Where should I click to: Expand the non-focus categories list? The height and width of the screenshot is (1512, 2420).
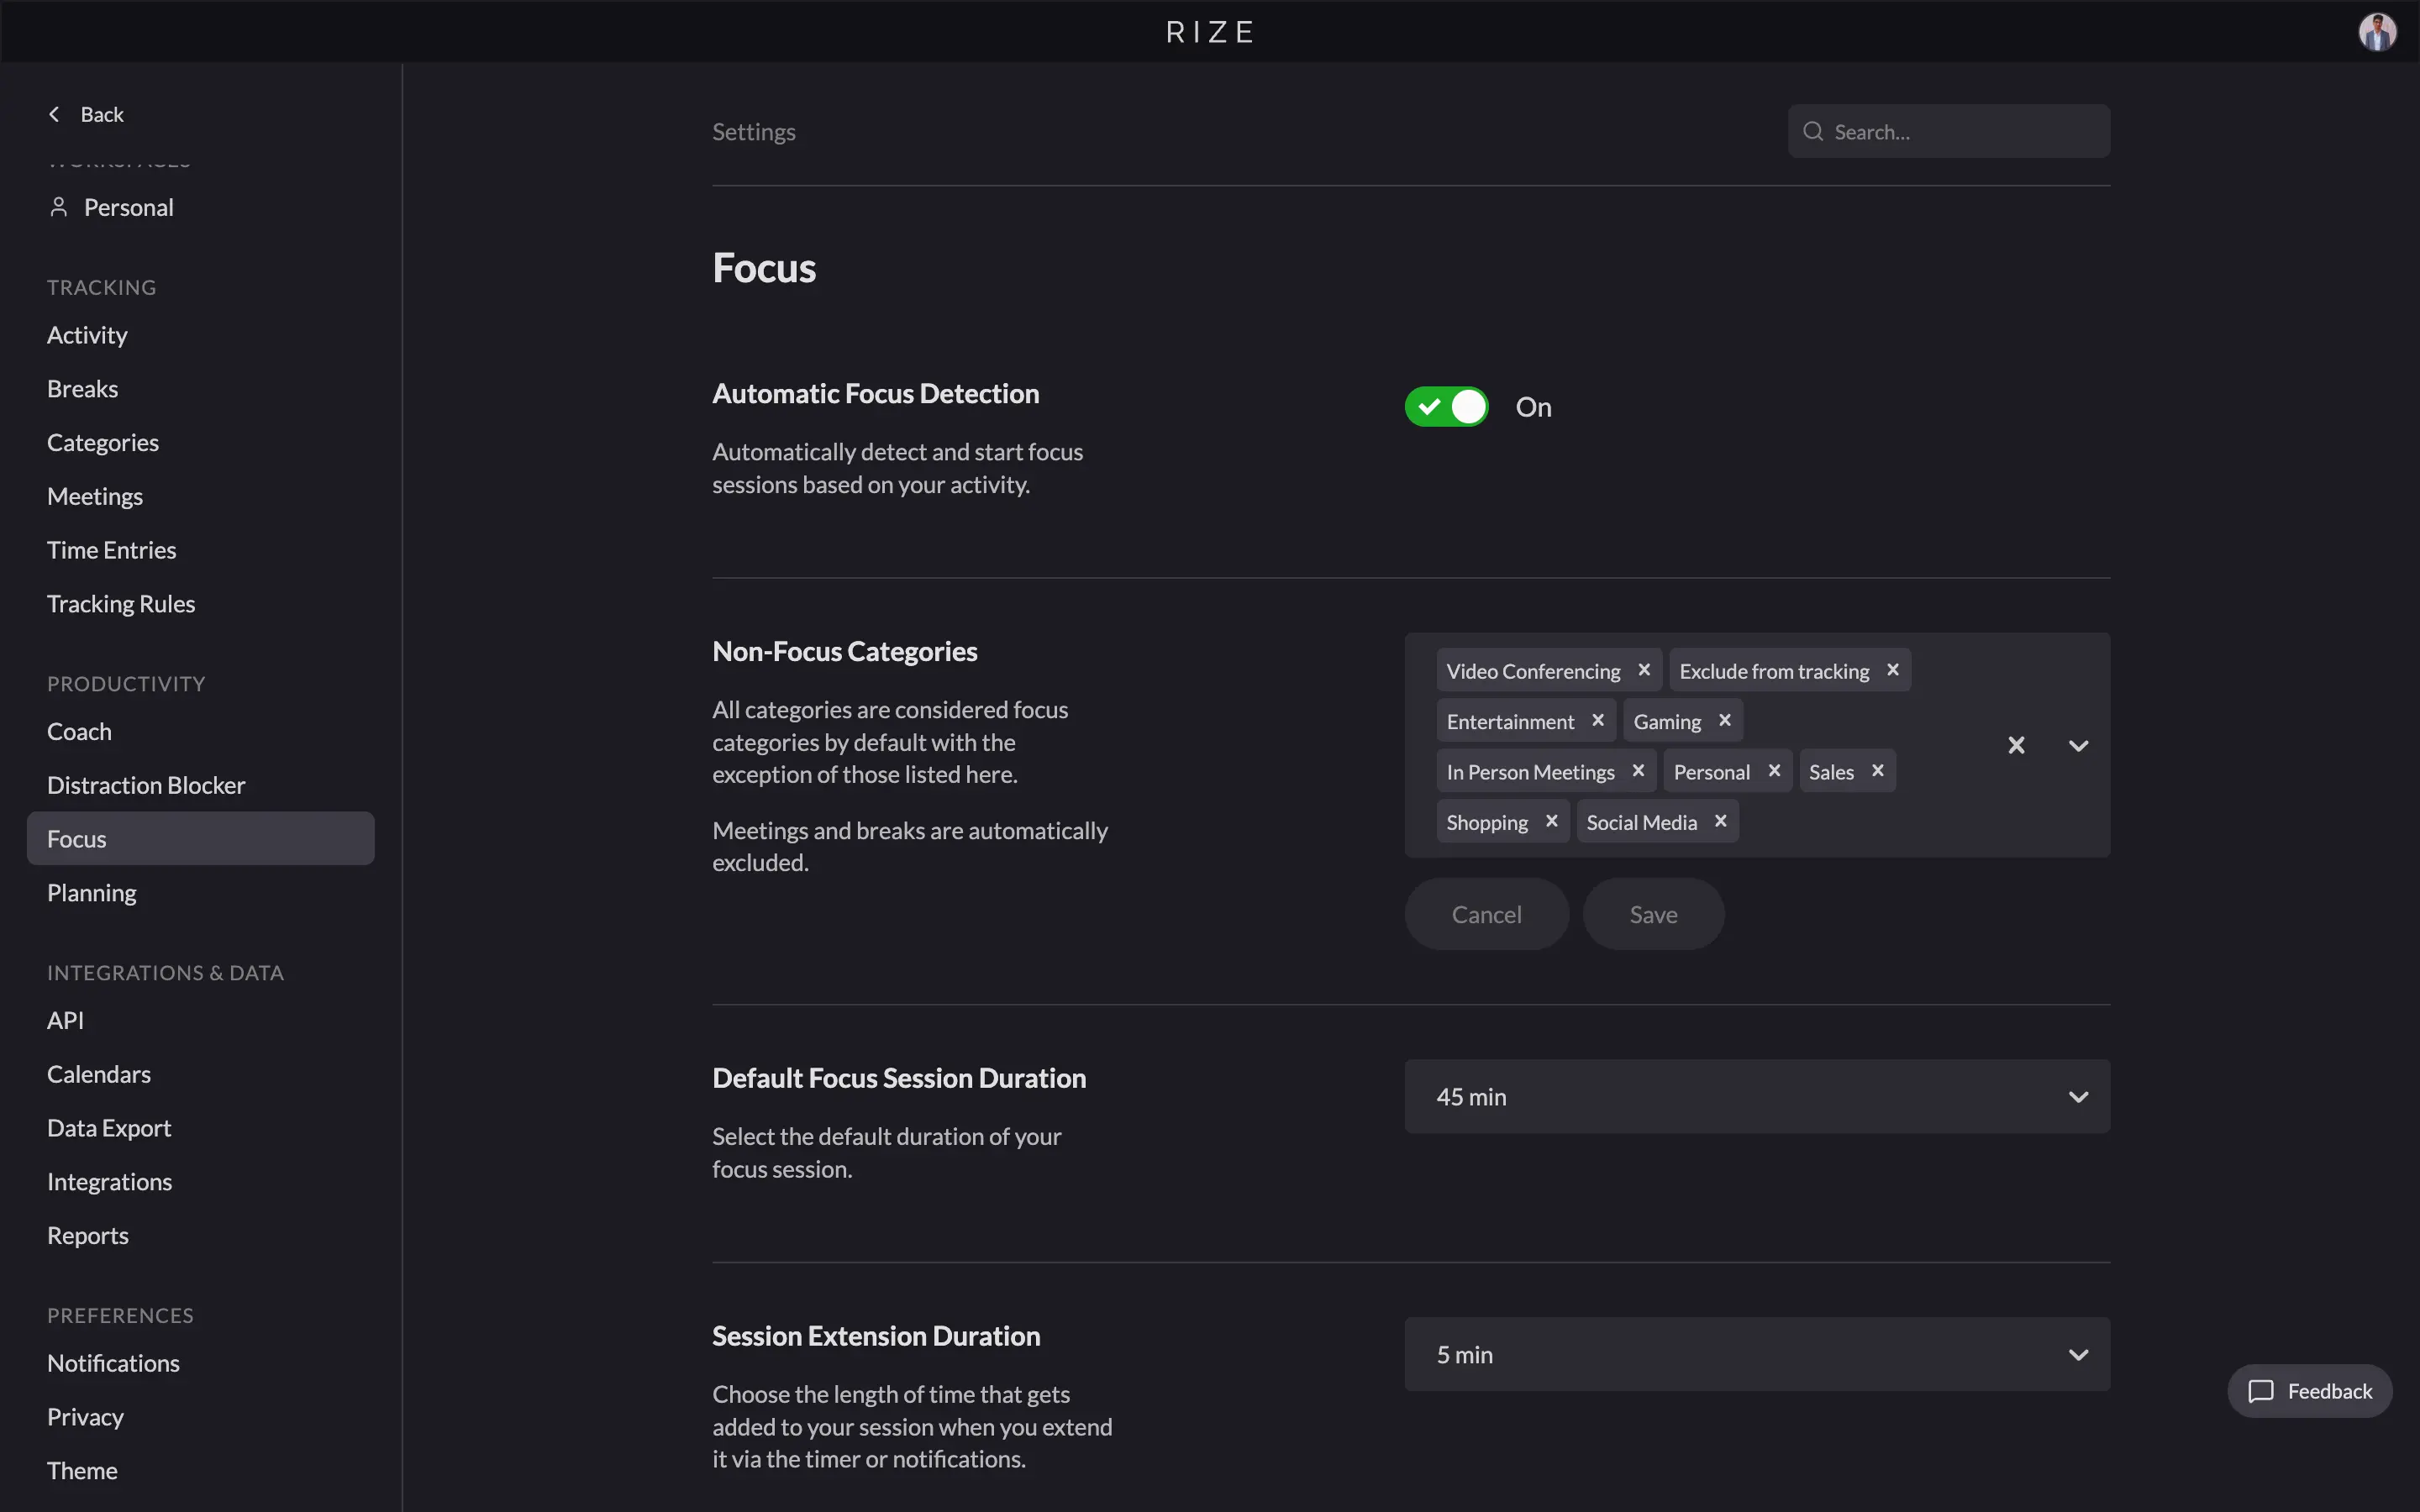click(x=2078, y=744)
